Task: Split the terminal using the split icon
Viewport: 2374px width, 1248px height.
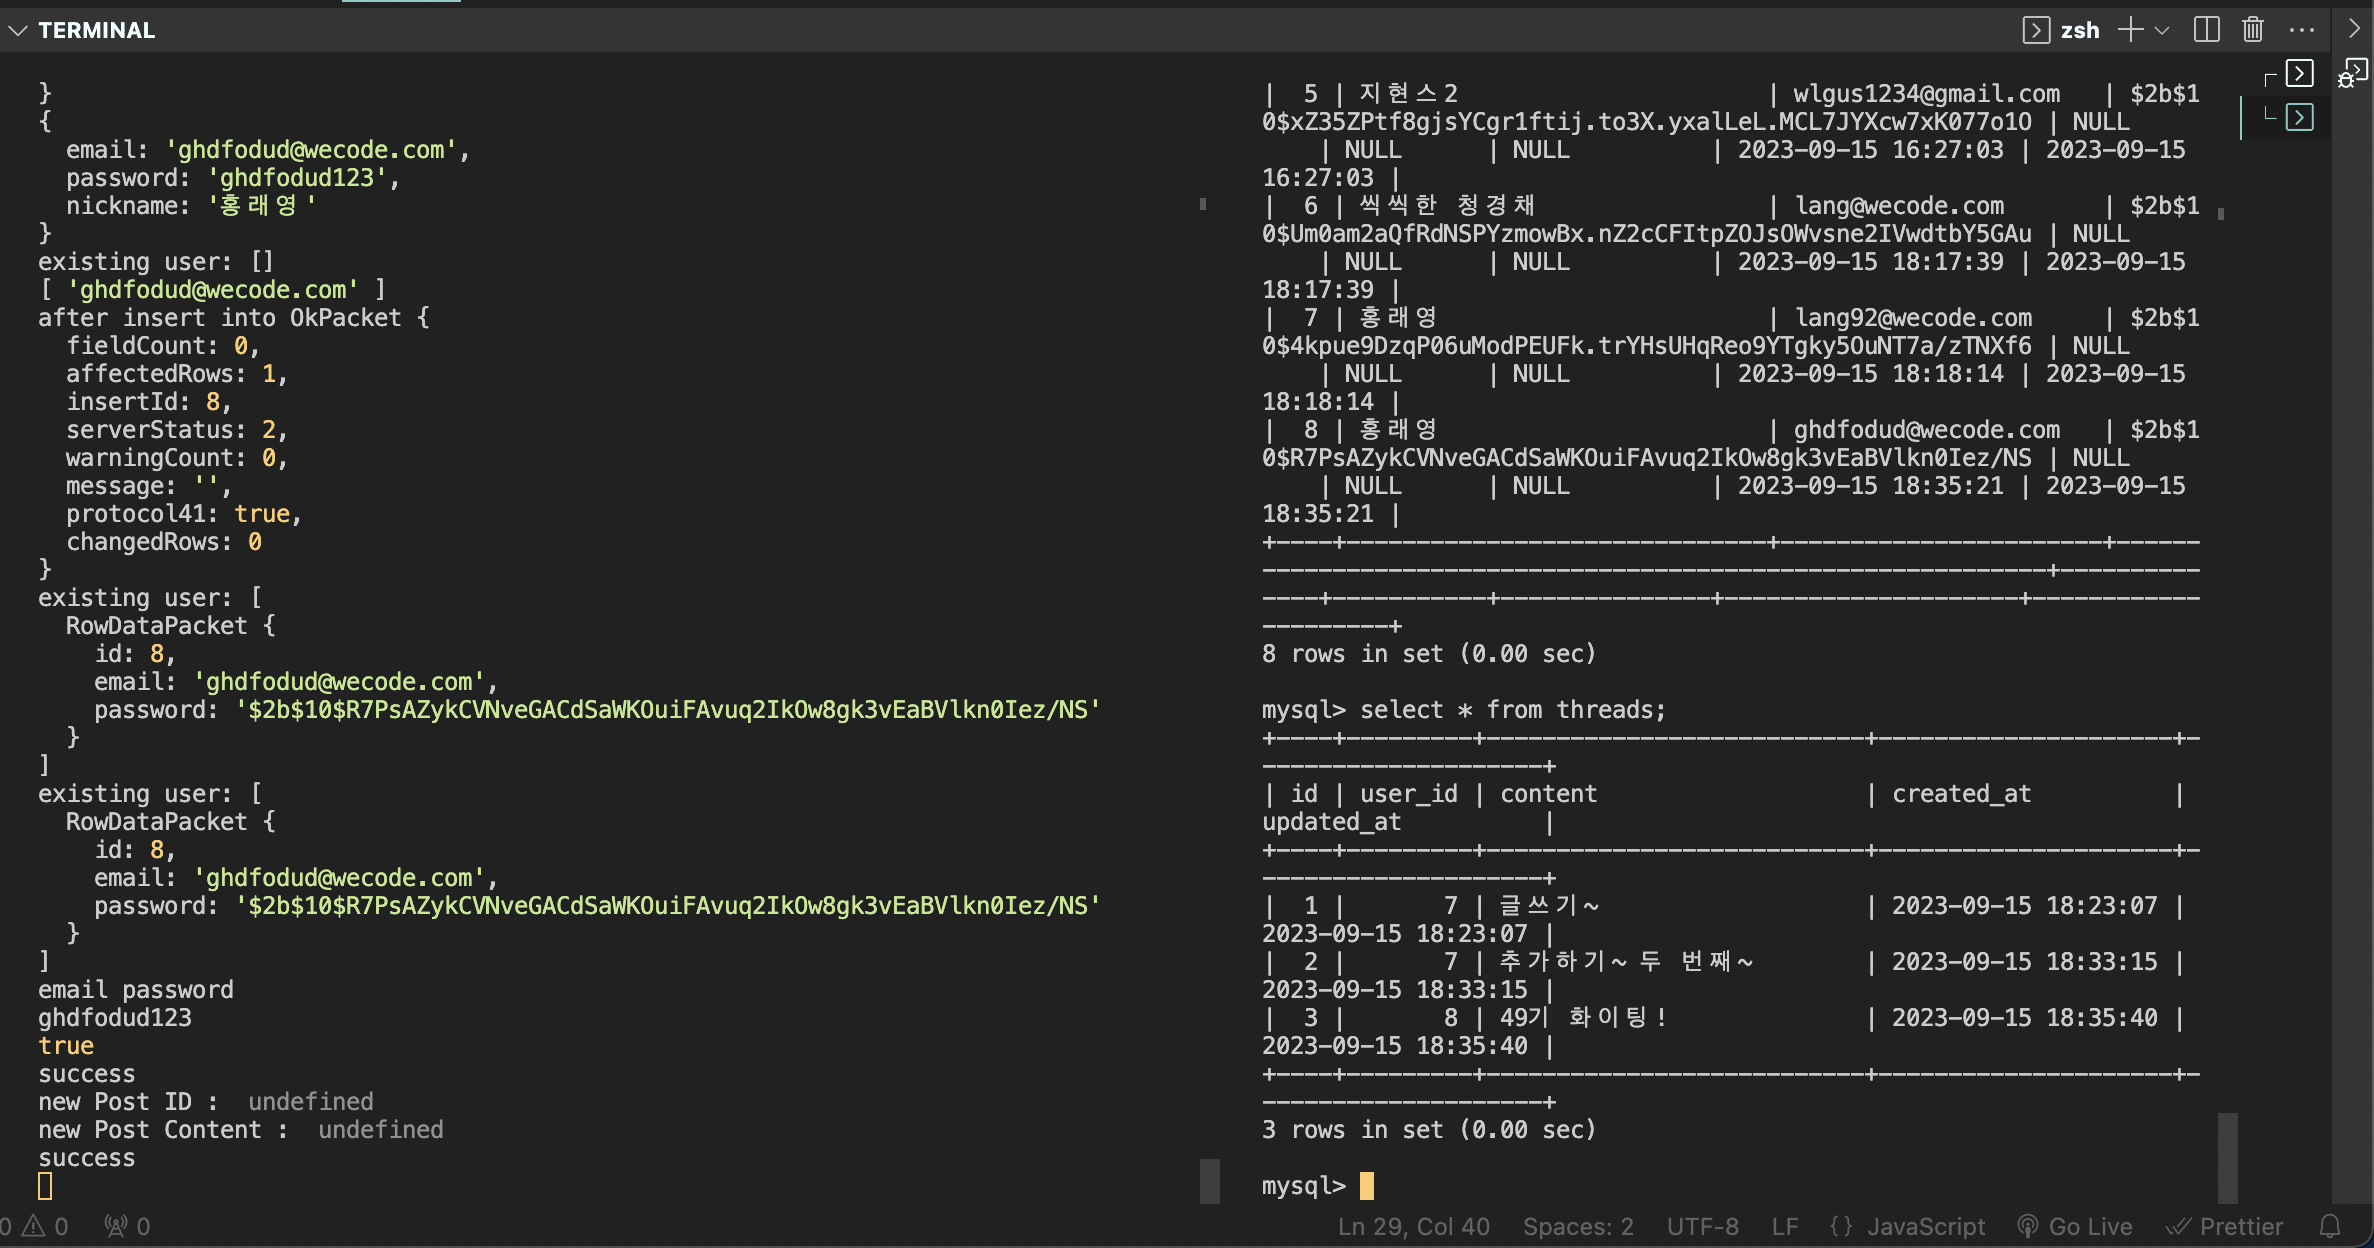Action: tap(2206, 30)
